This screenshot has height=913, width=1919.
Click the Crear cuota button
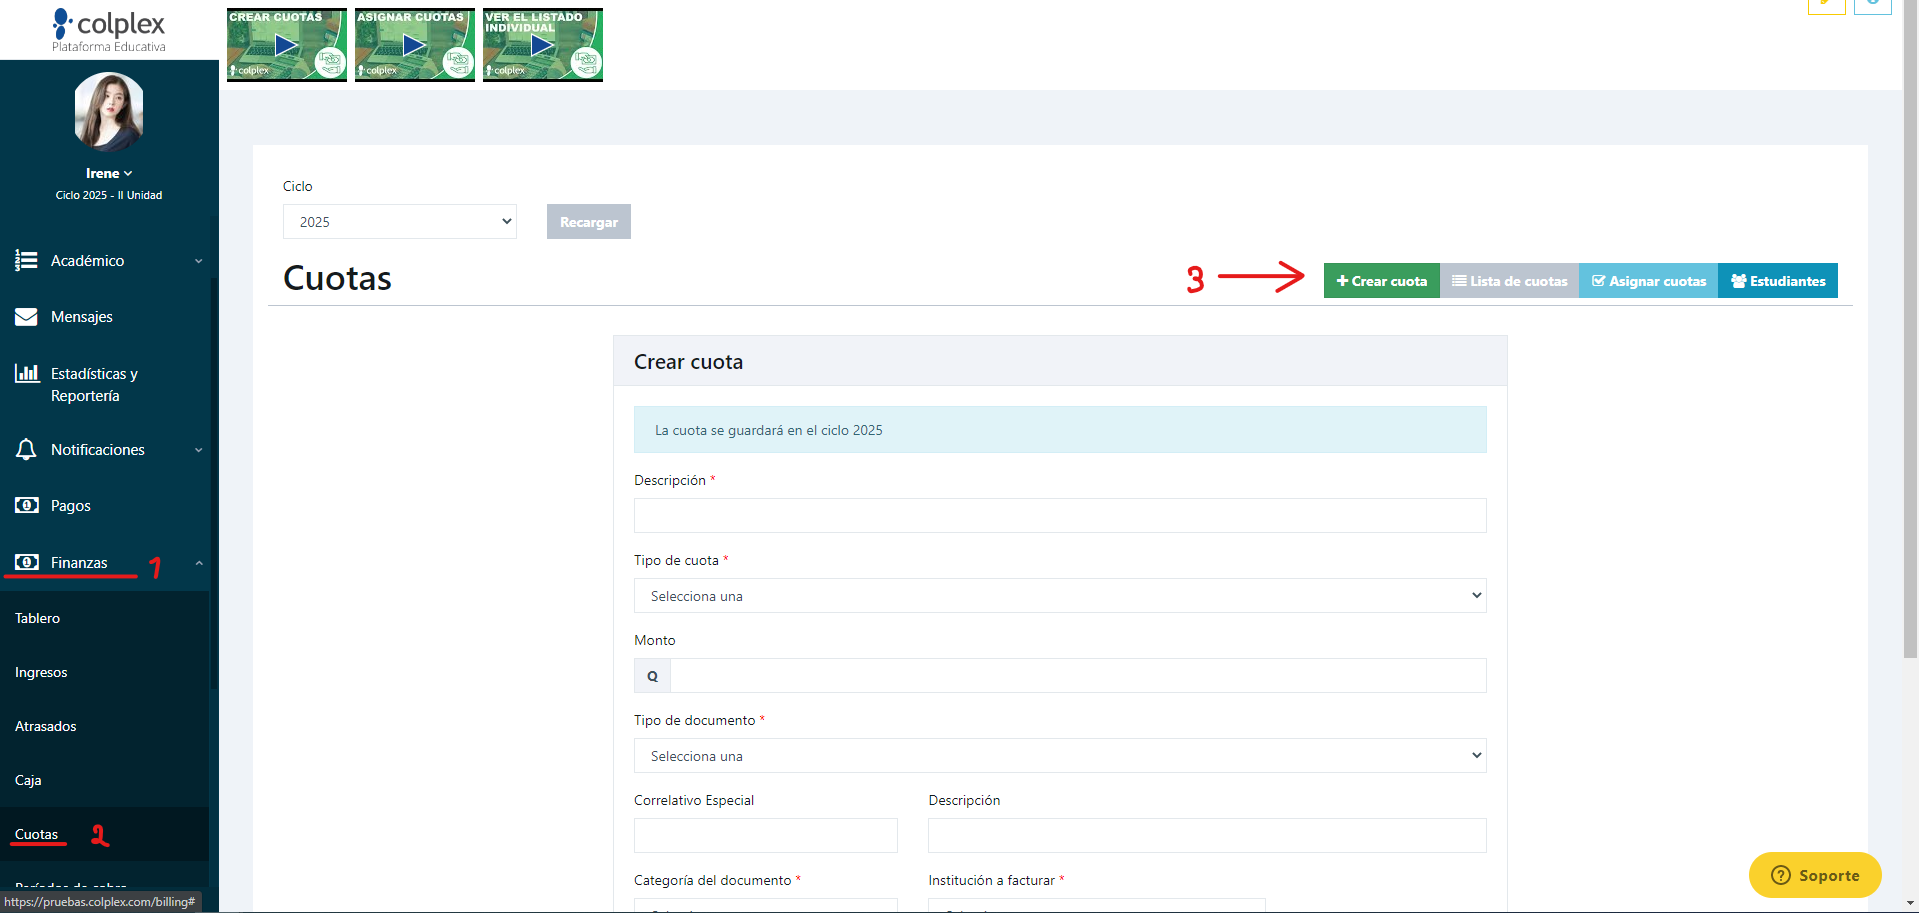tap(1382, 281)
